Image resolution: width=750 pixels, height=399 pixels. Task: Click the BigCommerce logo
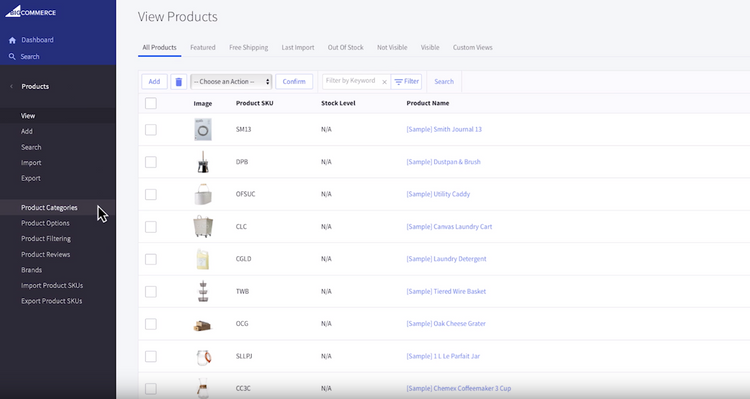pos(31,11)
